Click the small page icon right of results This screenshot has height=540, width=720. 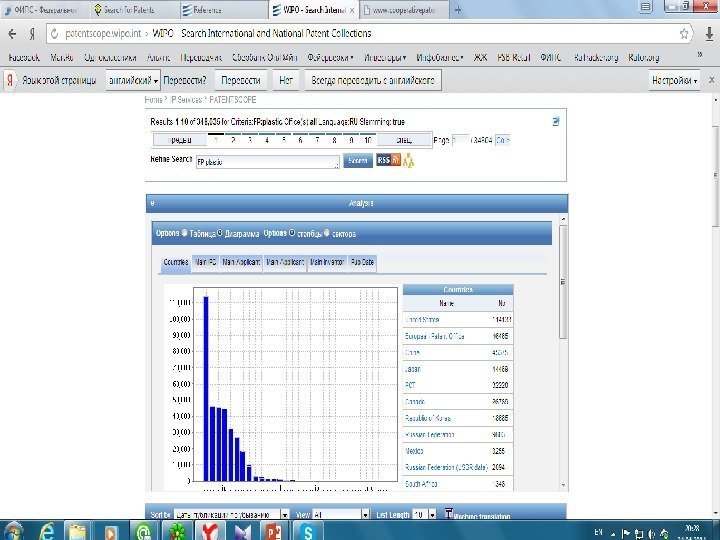pyautogui.click(x=556, y=121)
